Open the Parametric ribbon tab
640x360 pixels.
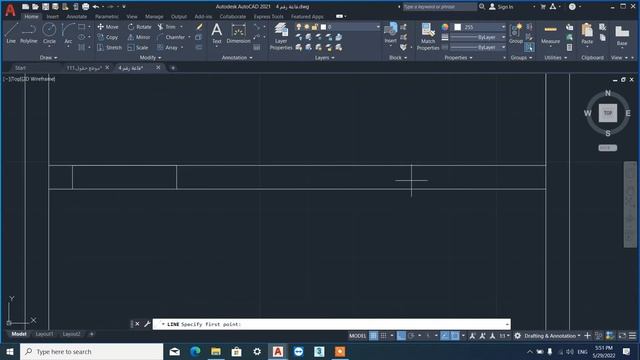pyautogui.click(x=107, y=17)
